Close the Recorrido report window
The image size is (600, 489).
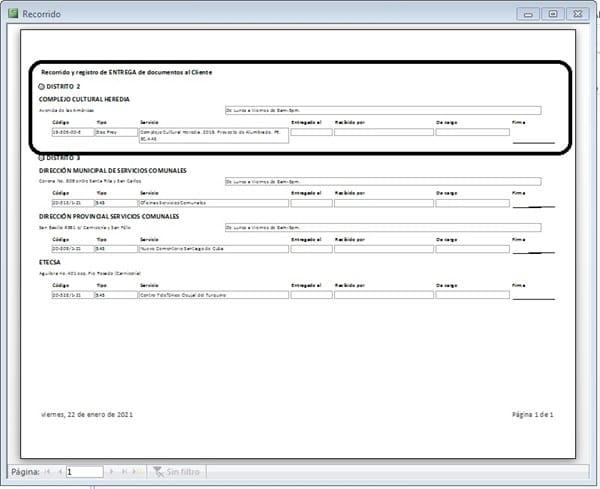pyautogui.click(x=575, y=14)
